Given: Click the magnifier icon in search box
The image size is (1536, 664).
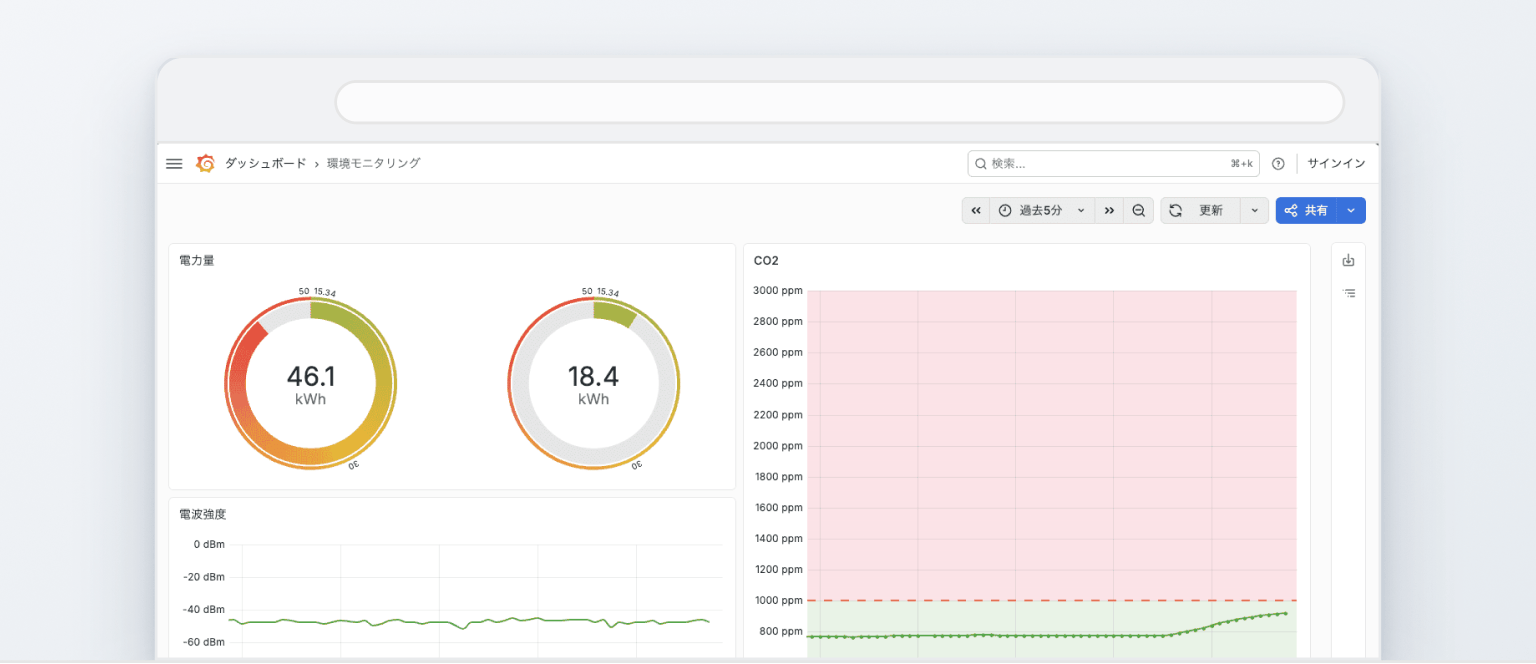Looking at the screenshot, I should click(x=981, y=164).
